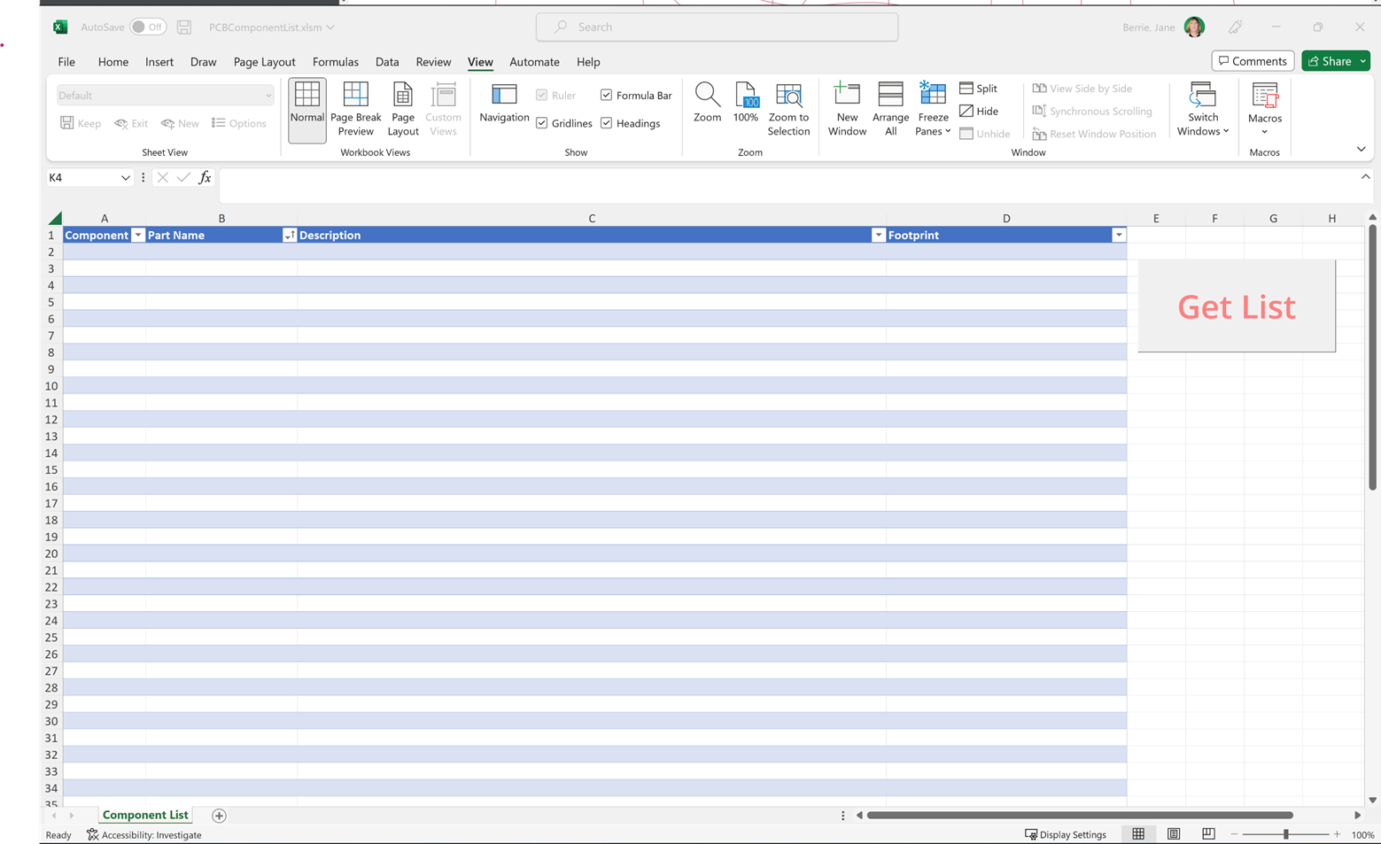Select the Component List sheet tab
The width and height of the screenshot is (1381, 844).
pos(145,815)
